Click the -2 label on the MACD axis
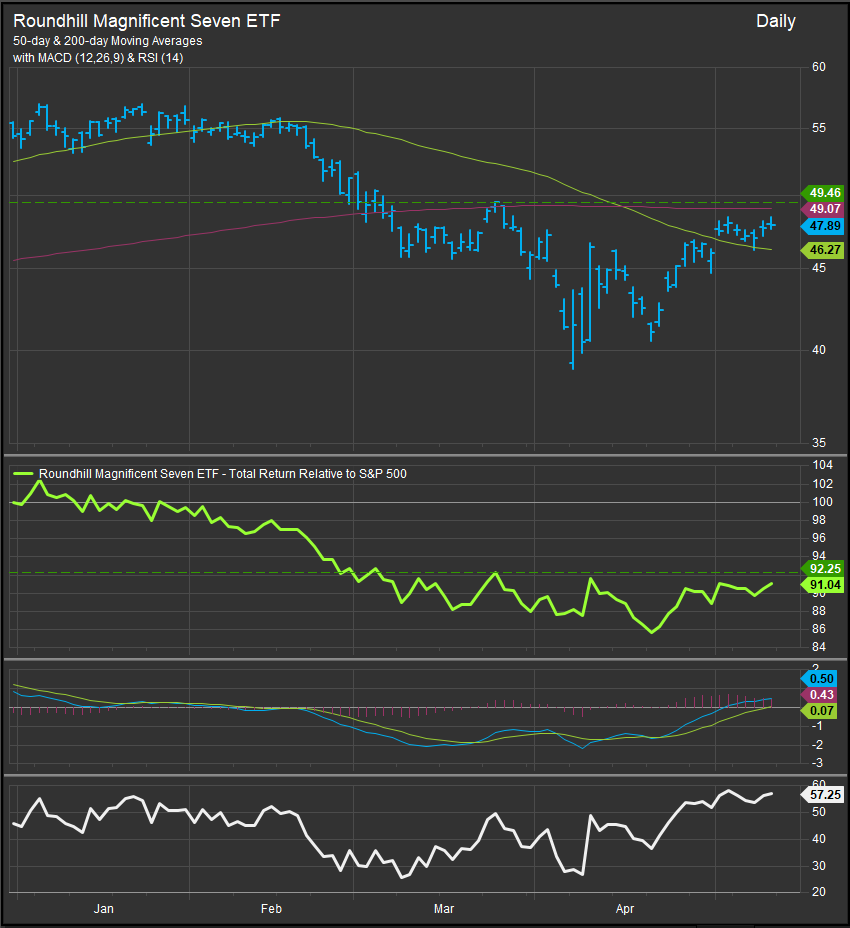 [817, 745]
